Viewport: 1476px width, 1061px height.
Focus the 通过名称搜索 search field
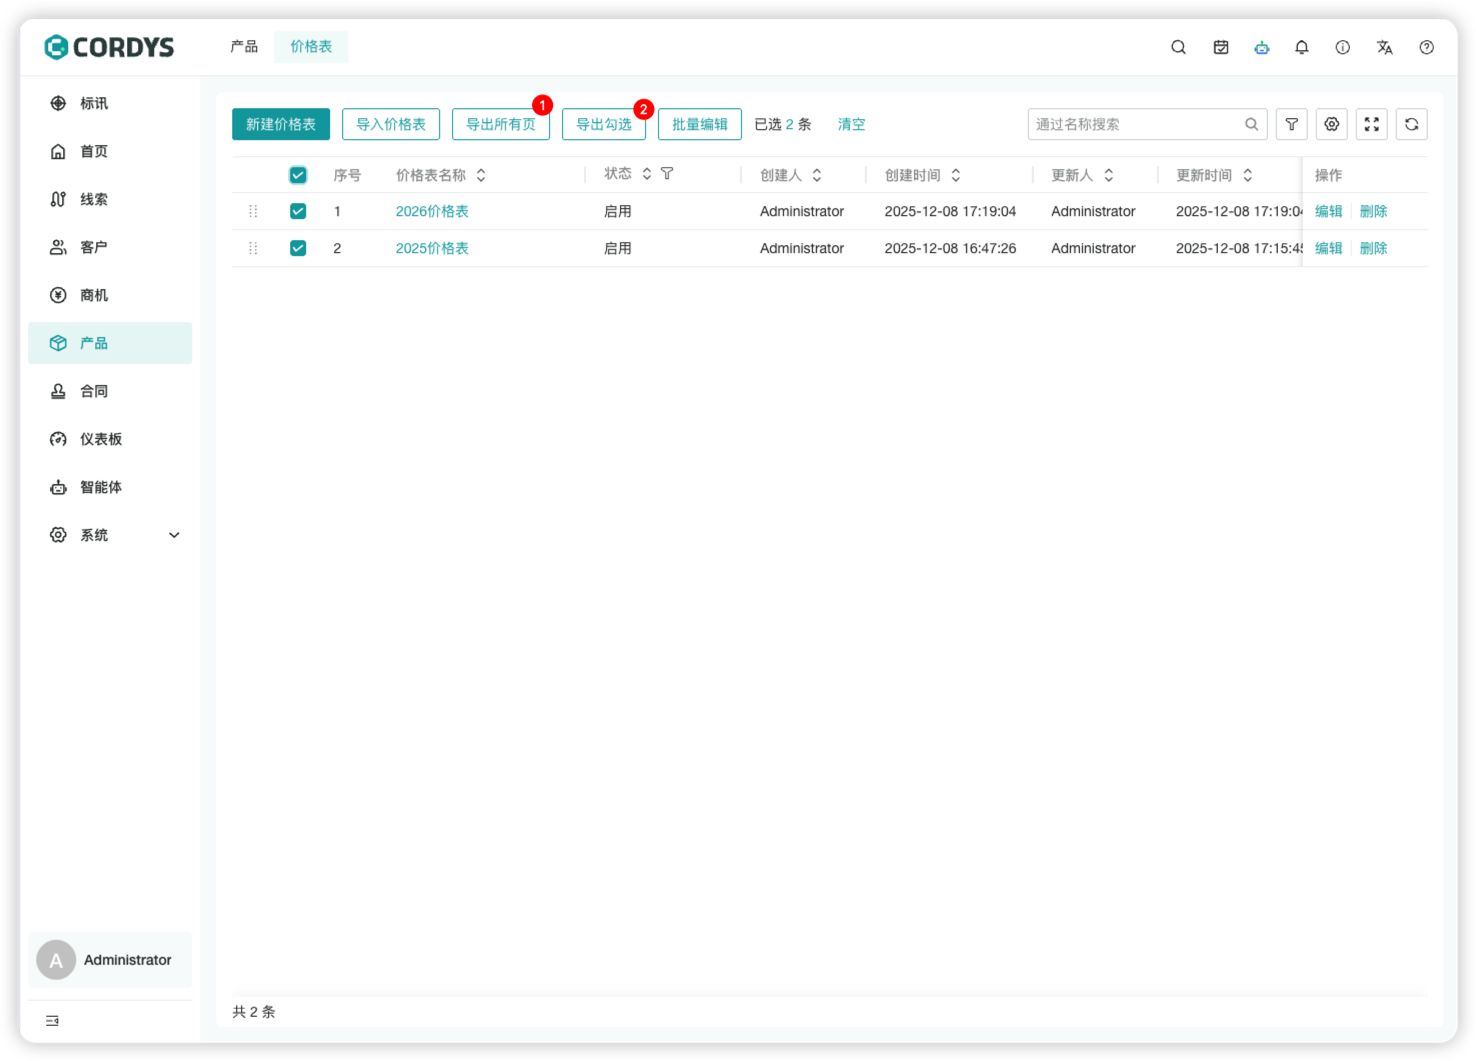(1136, 124)
